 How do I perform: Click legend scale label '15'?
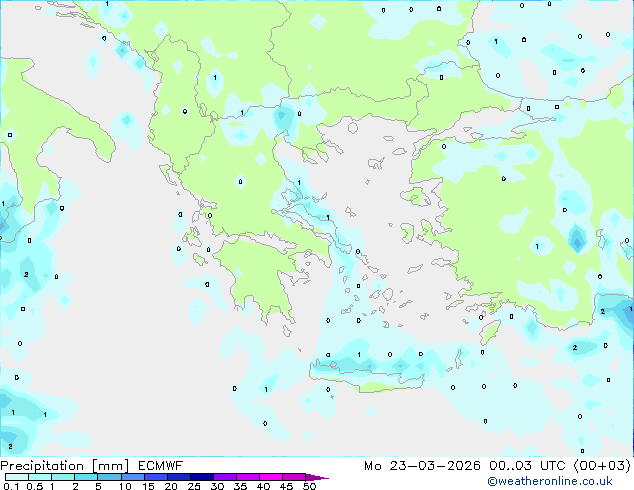coord(148,486)
